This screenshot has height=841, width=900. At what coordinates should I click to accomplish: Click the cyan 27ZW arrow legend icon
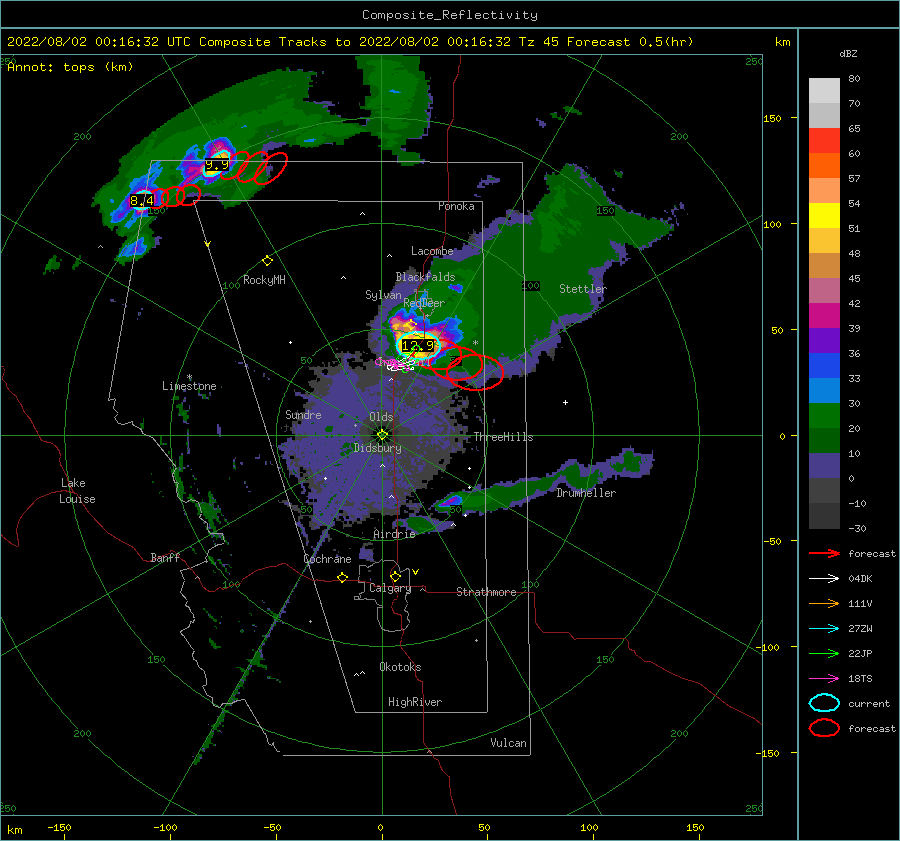point(824,629)
